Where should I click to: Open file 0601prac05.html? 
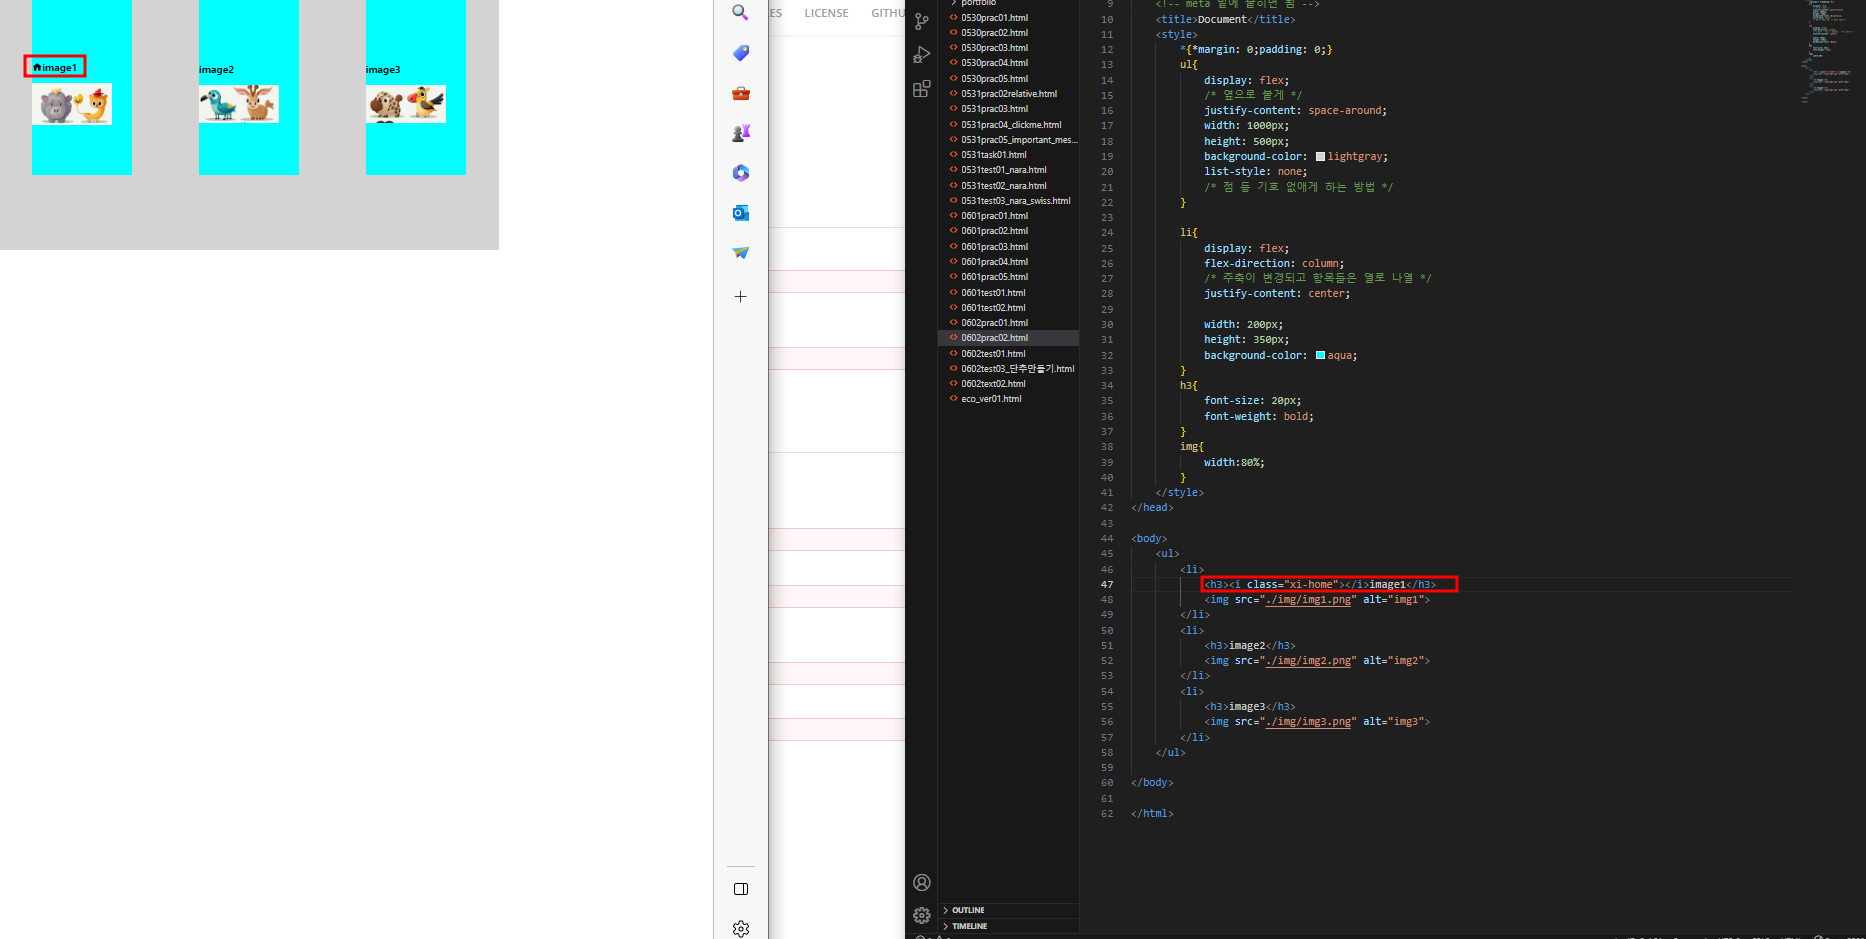click(994, 277)
